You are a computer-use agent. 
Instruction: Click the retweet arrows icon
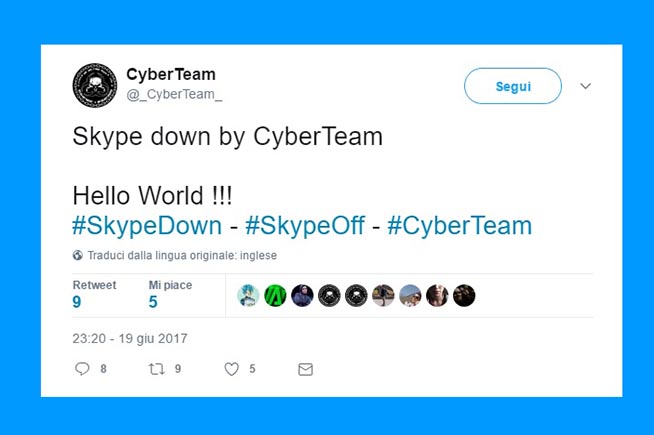pos(156,369)
